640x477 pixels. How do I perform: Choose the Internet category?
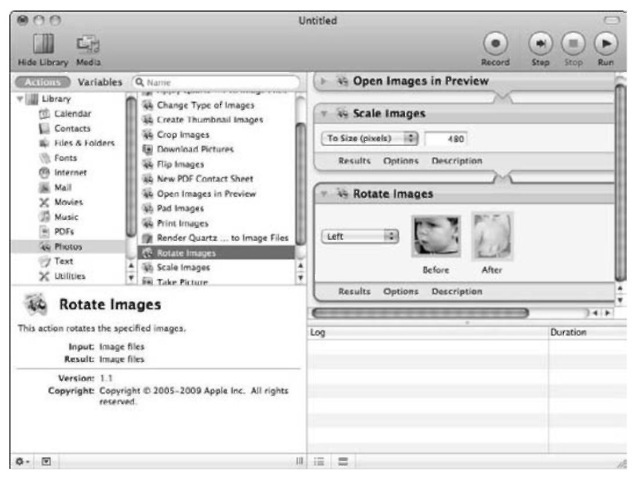click(63, 172)
